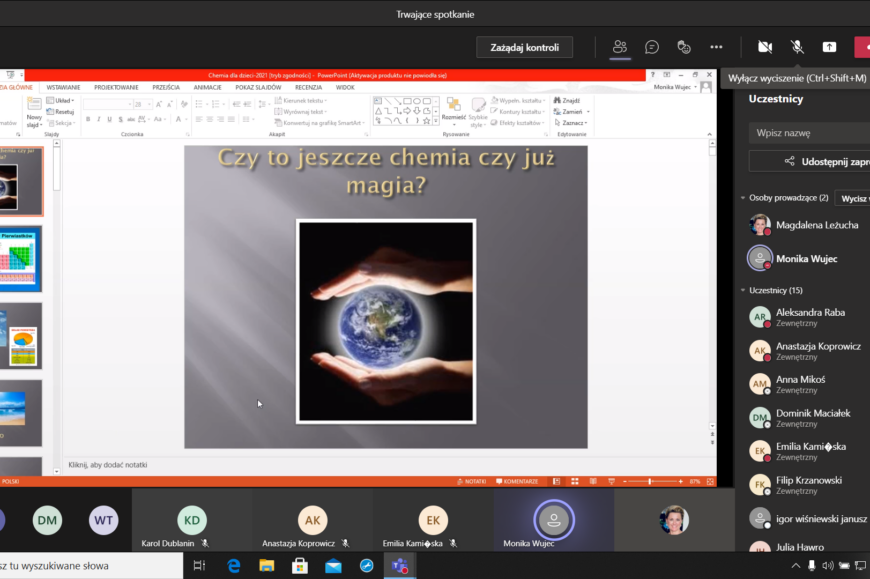Toggle the NOTATKI notes pane
Image resolution: width=870 pixels, height=579 pixels.
(472, 481)
